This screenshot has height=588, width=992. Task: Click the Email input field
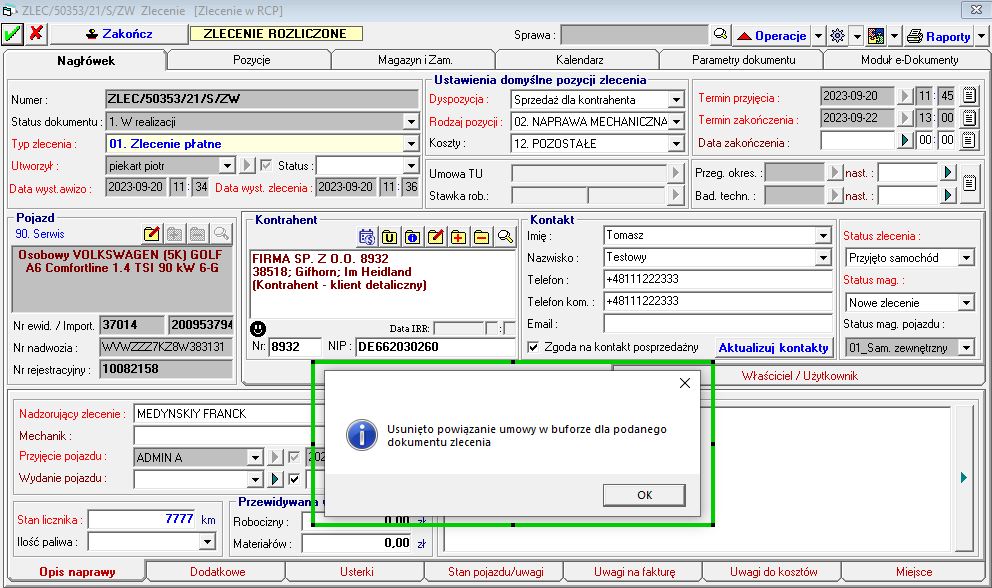click(x=718, y=323)
